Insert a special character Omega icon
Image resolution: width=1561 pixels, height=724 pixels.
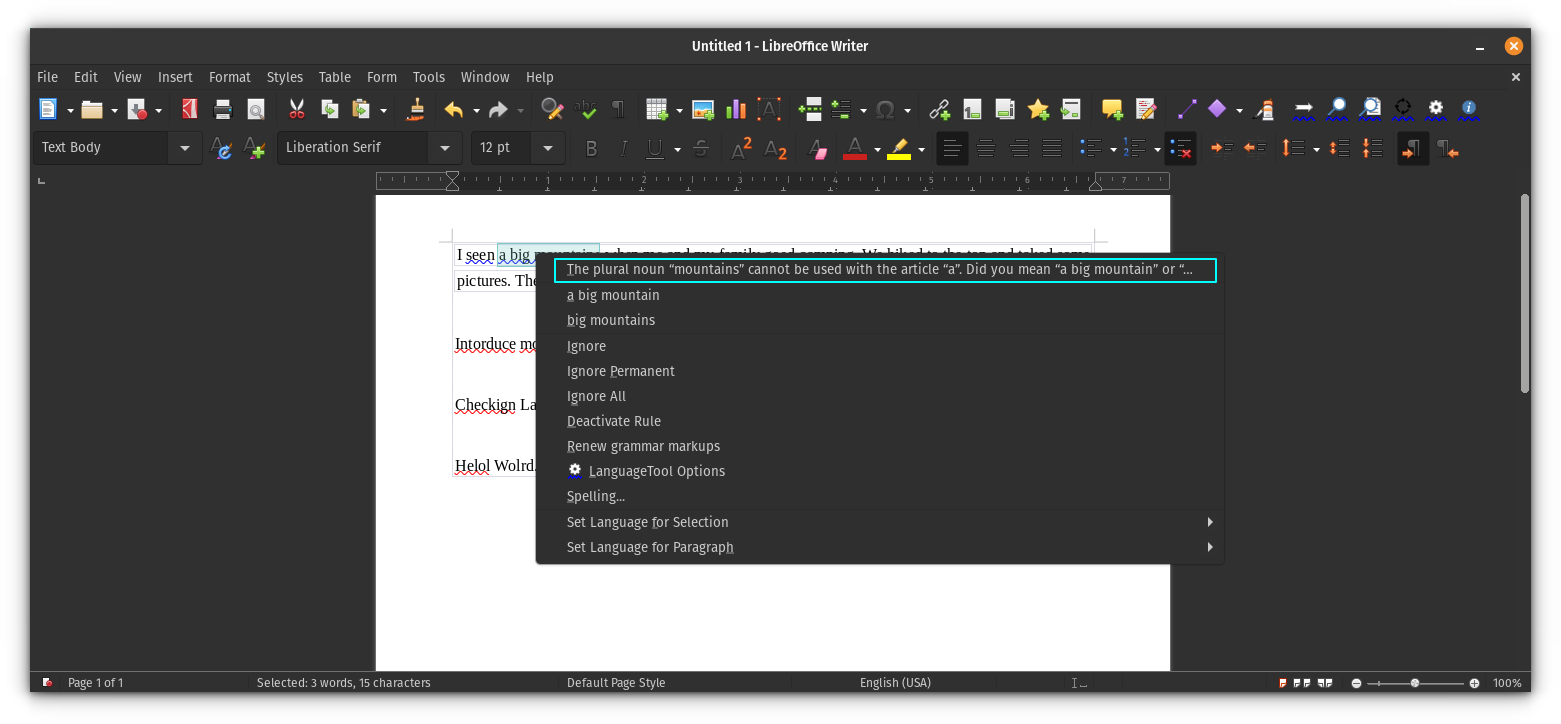click(x=886, y=109)
